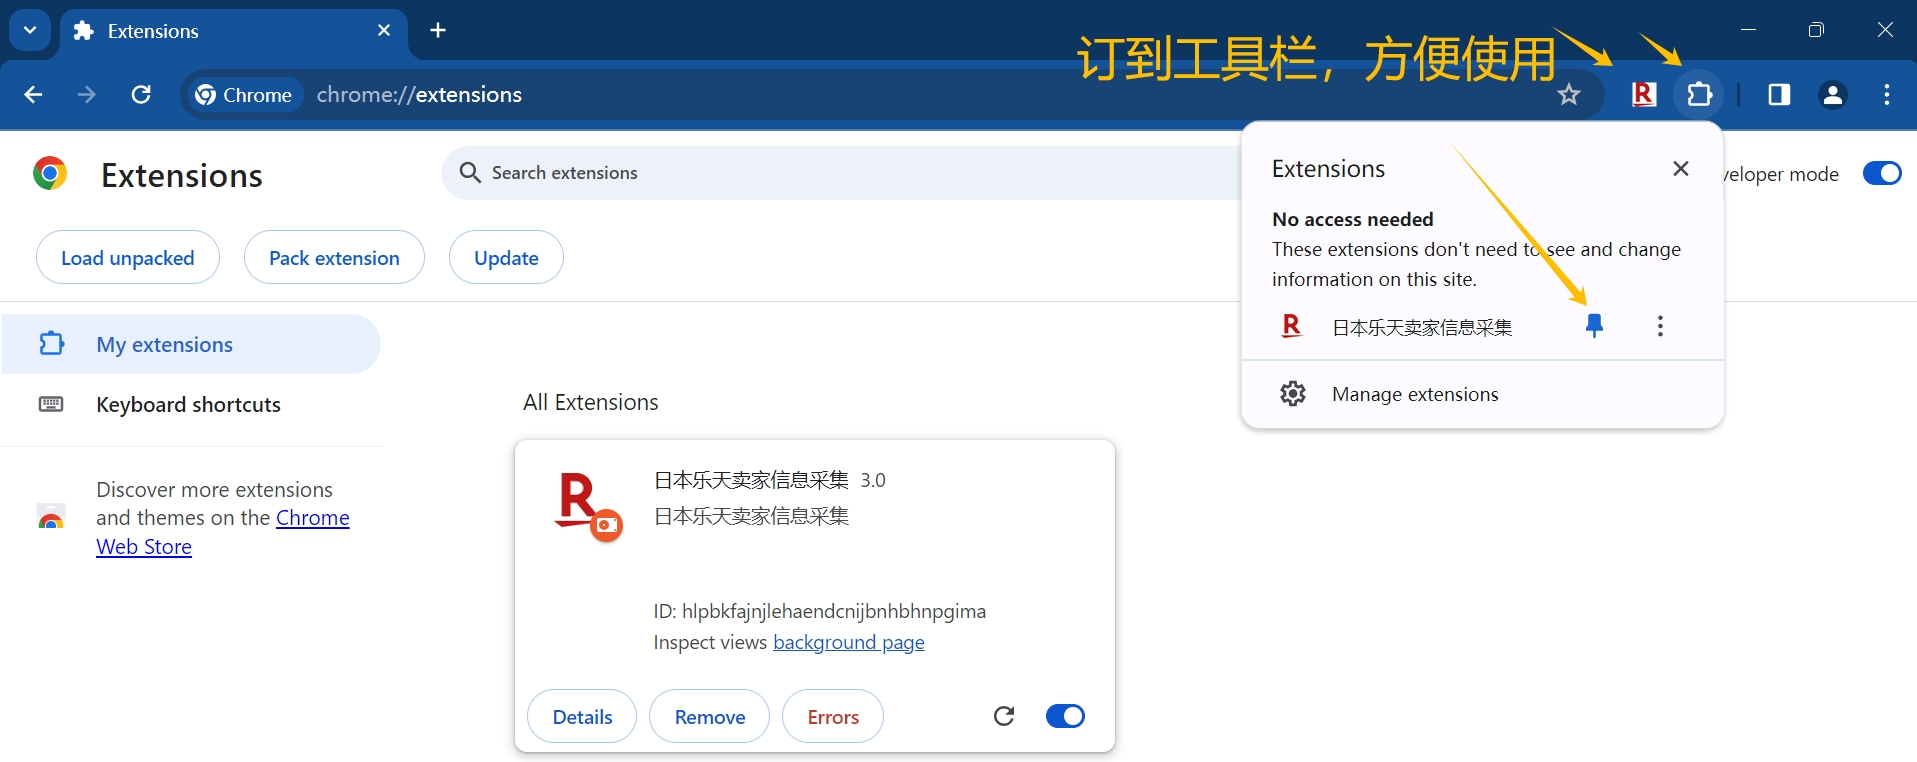Screen dimensions: 1917x762
Task: Open Details for 日本乐天卖家信息采集
Action: (x=582, y=717)
